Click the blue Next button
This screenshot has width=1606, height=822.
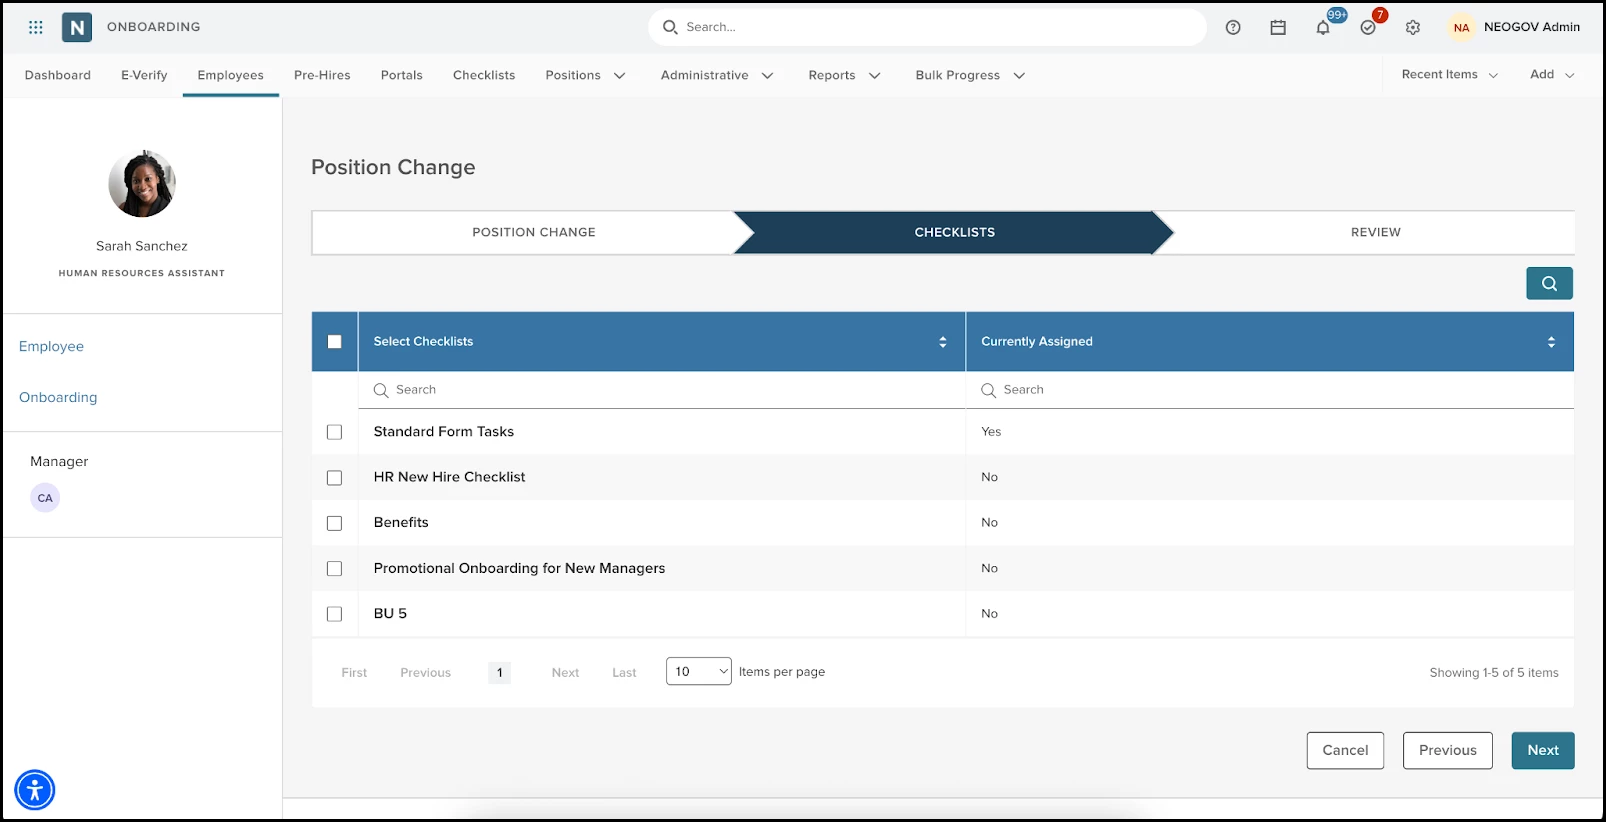point(1543,750)
